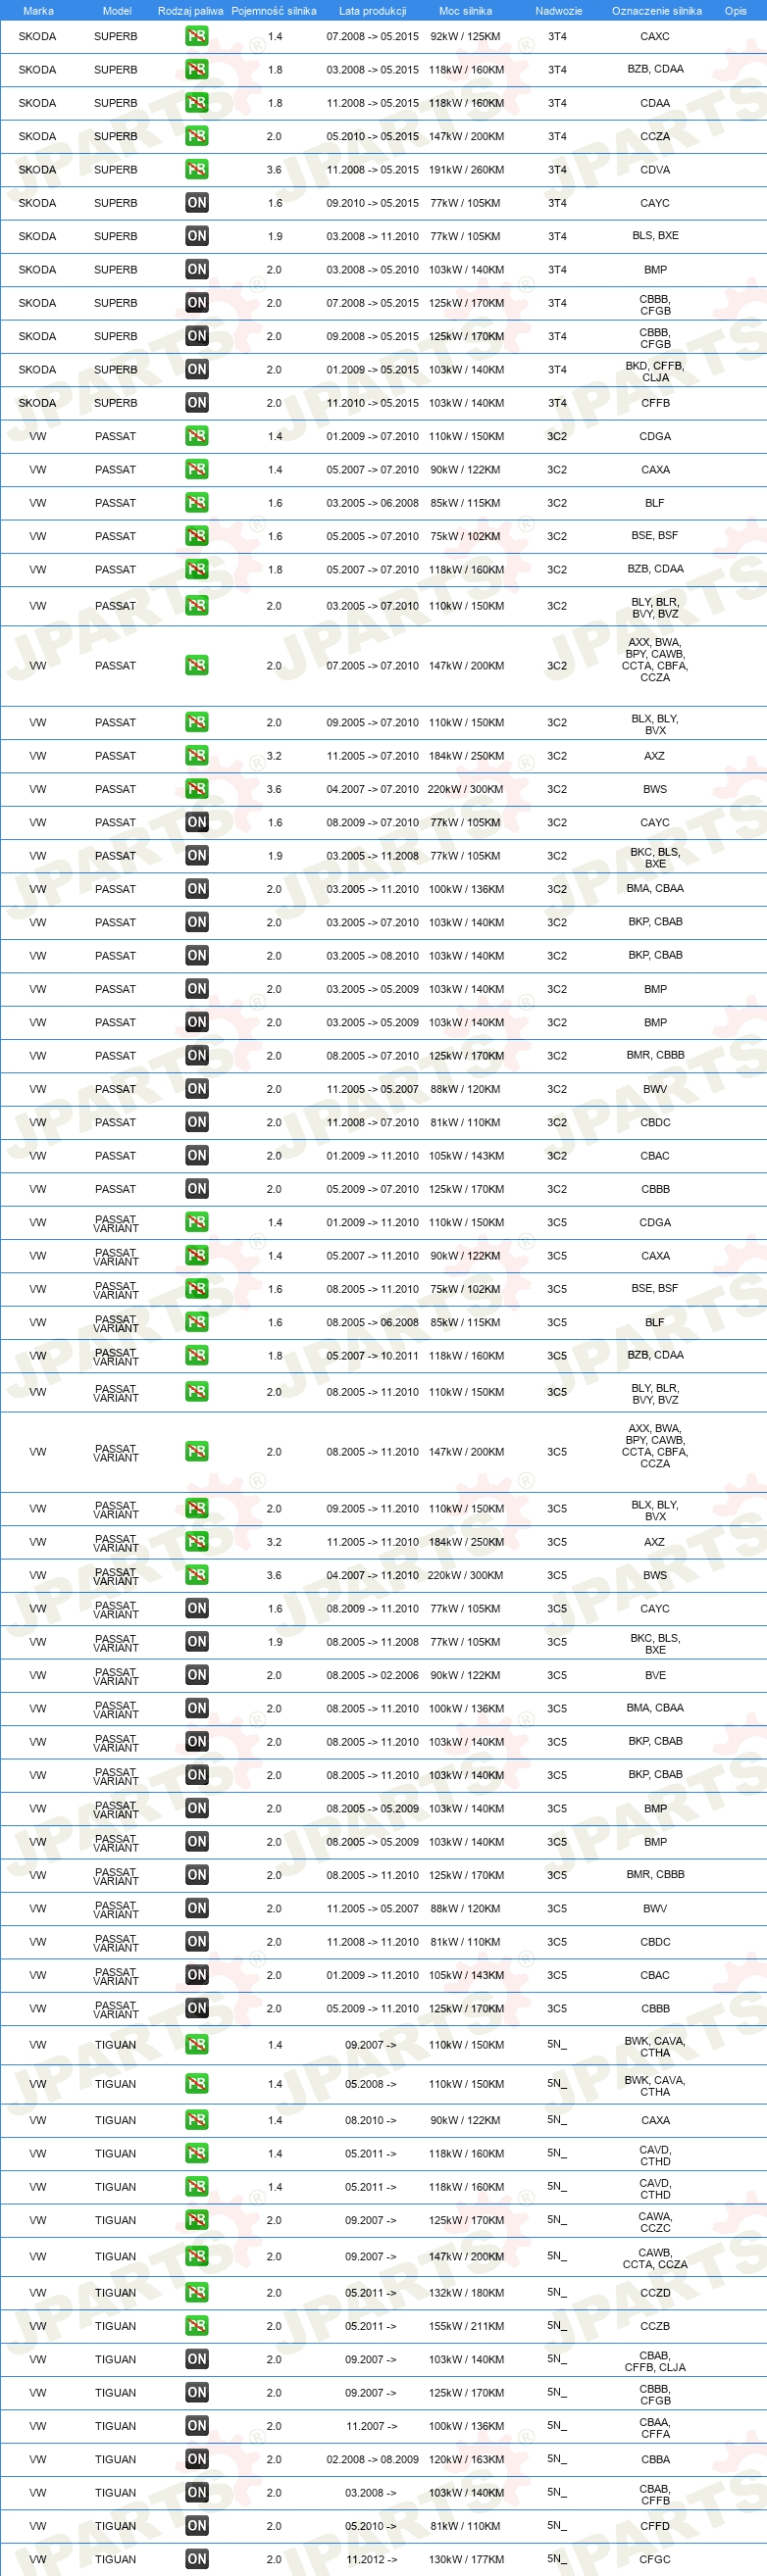This screenshot has width=767, height=2576.
Task: Select the diesel icon for Tiguan CFFD
Action: [197, 2526]
